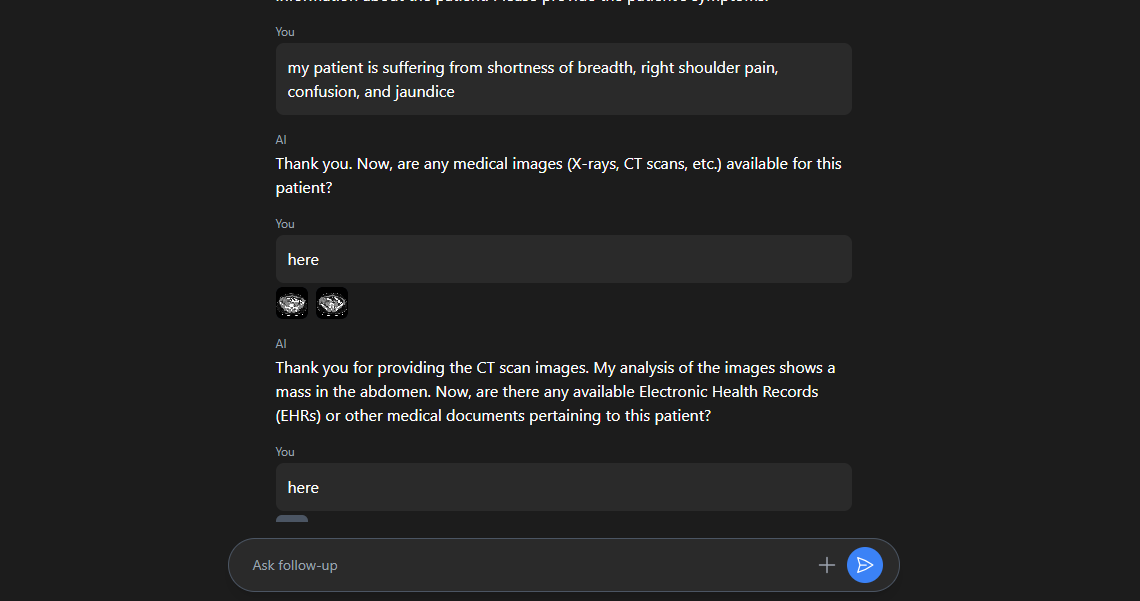Click the partially visible attachment at the bottom
This screenshot has height=601, width=1140.
coord(291,519)
